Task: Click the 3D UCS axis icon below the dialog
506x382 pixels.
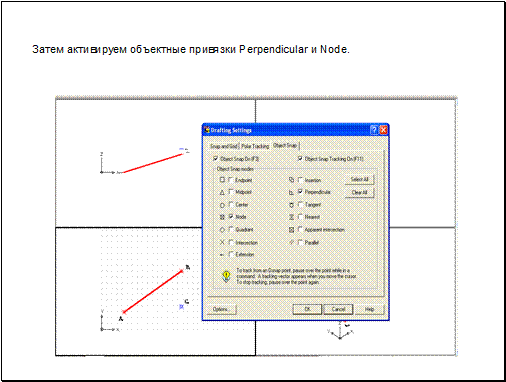Action: coord(340,331)
